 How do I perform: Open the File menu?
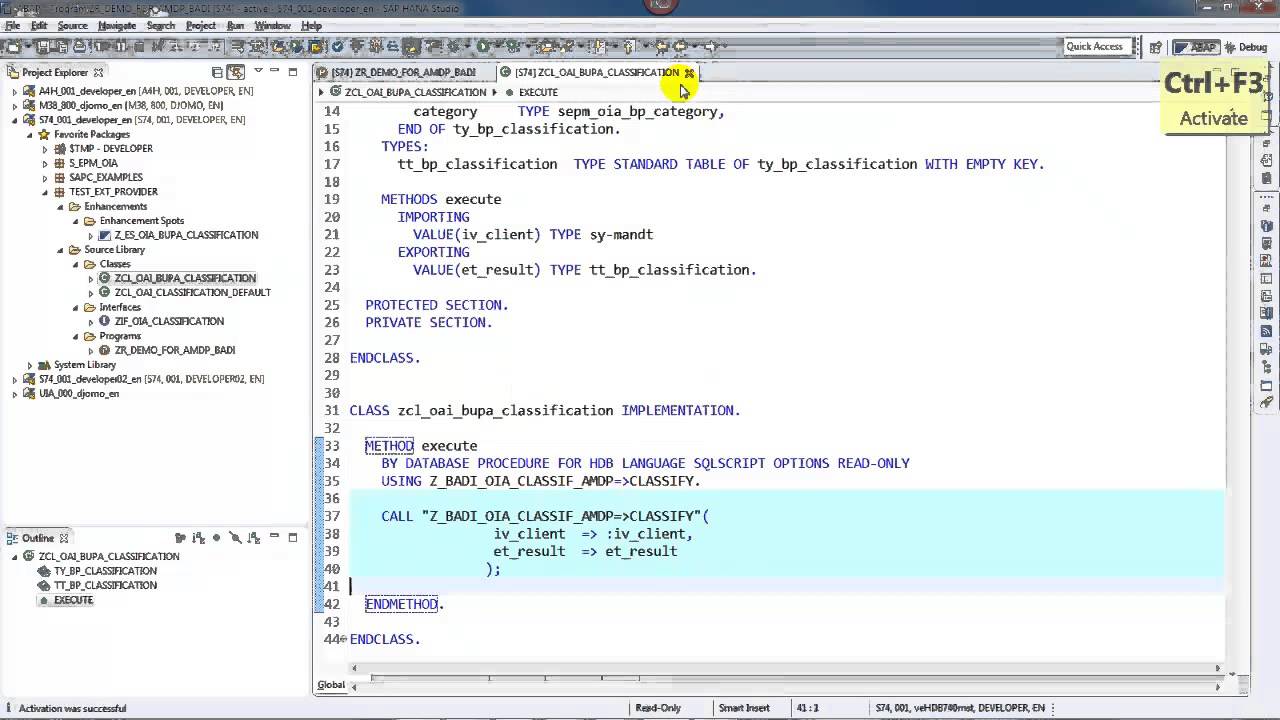pyautogui.click(x=12, y=25)
